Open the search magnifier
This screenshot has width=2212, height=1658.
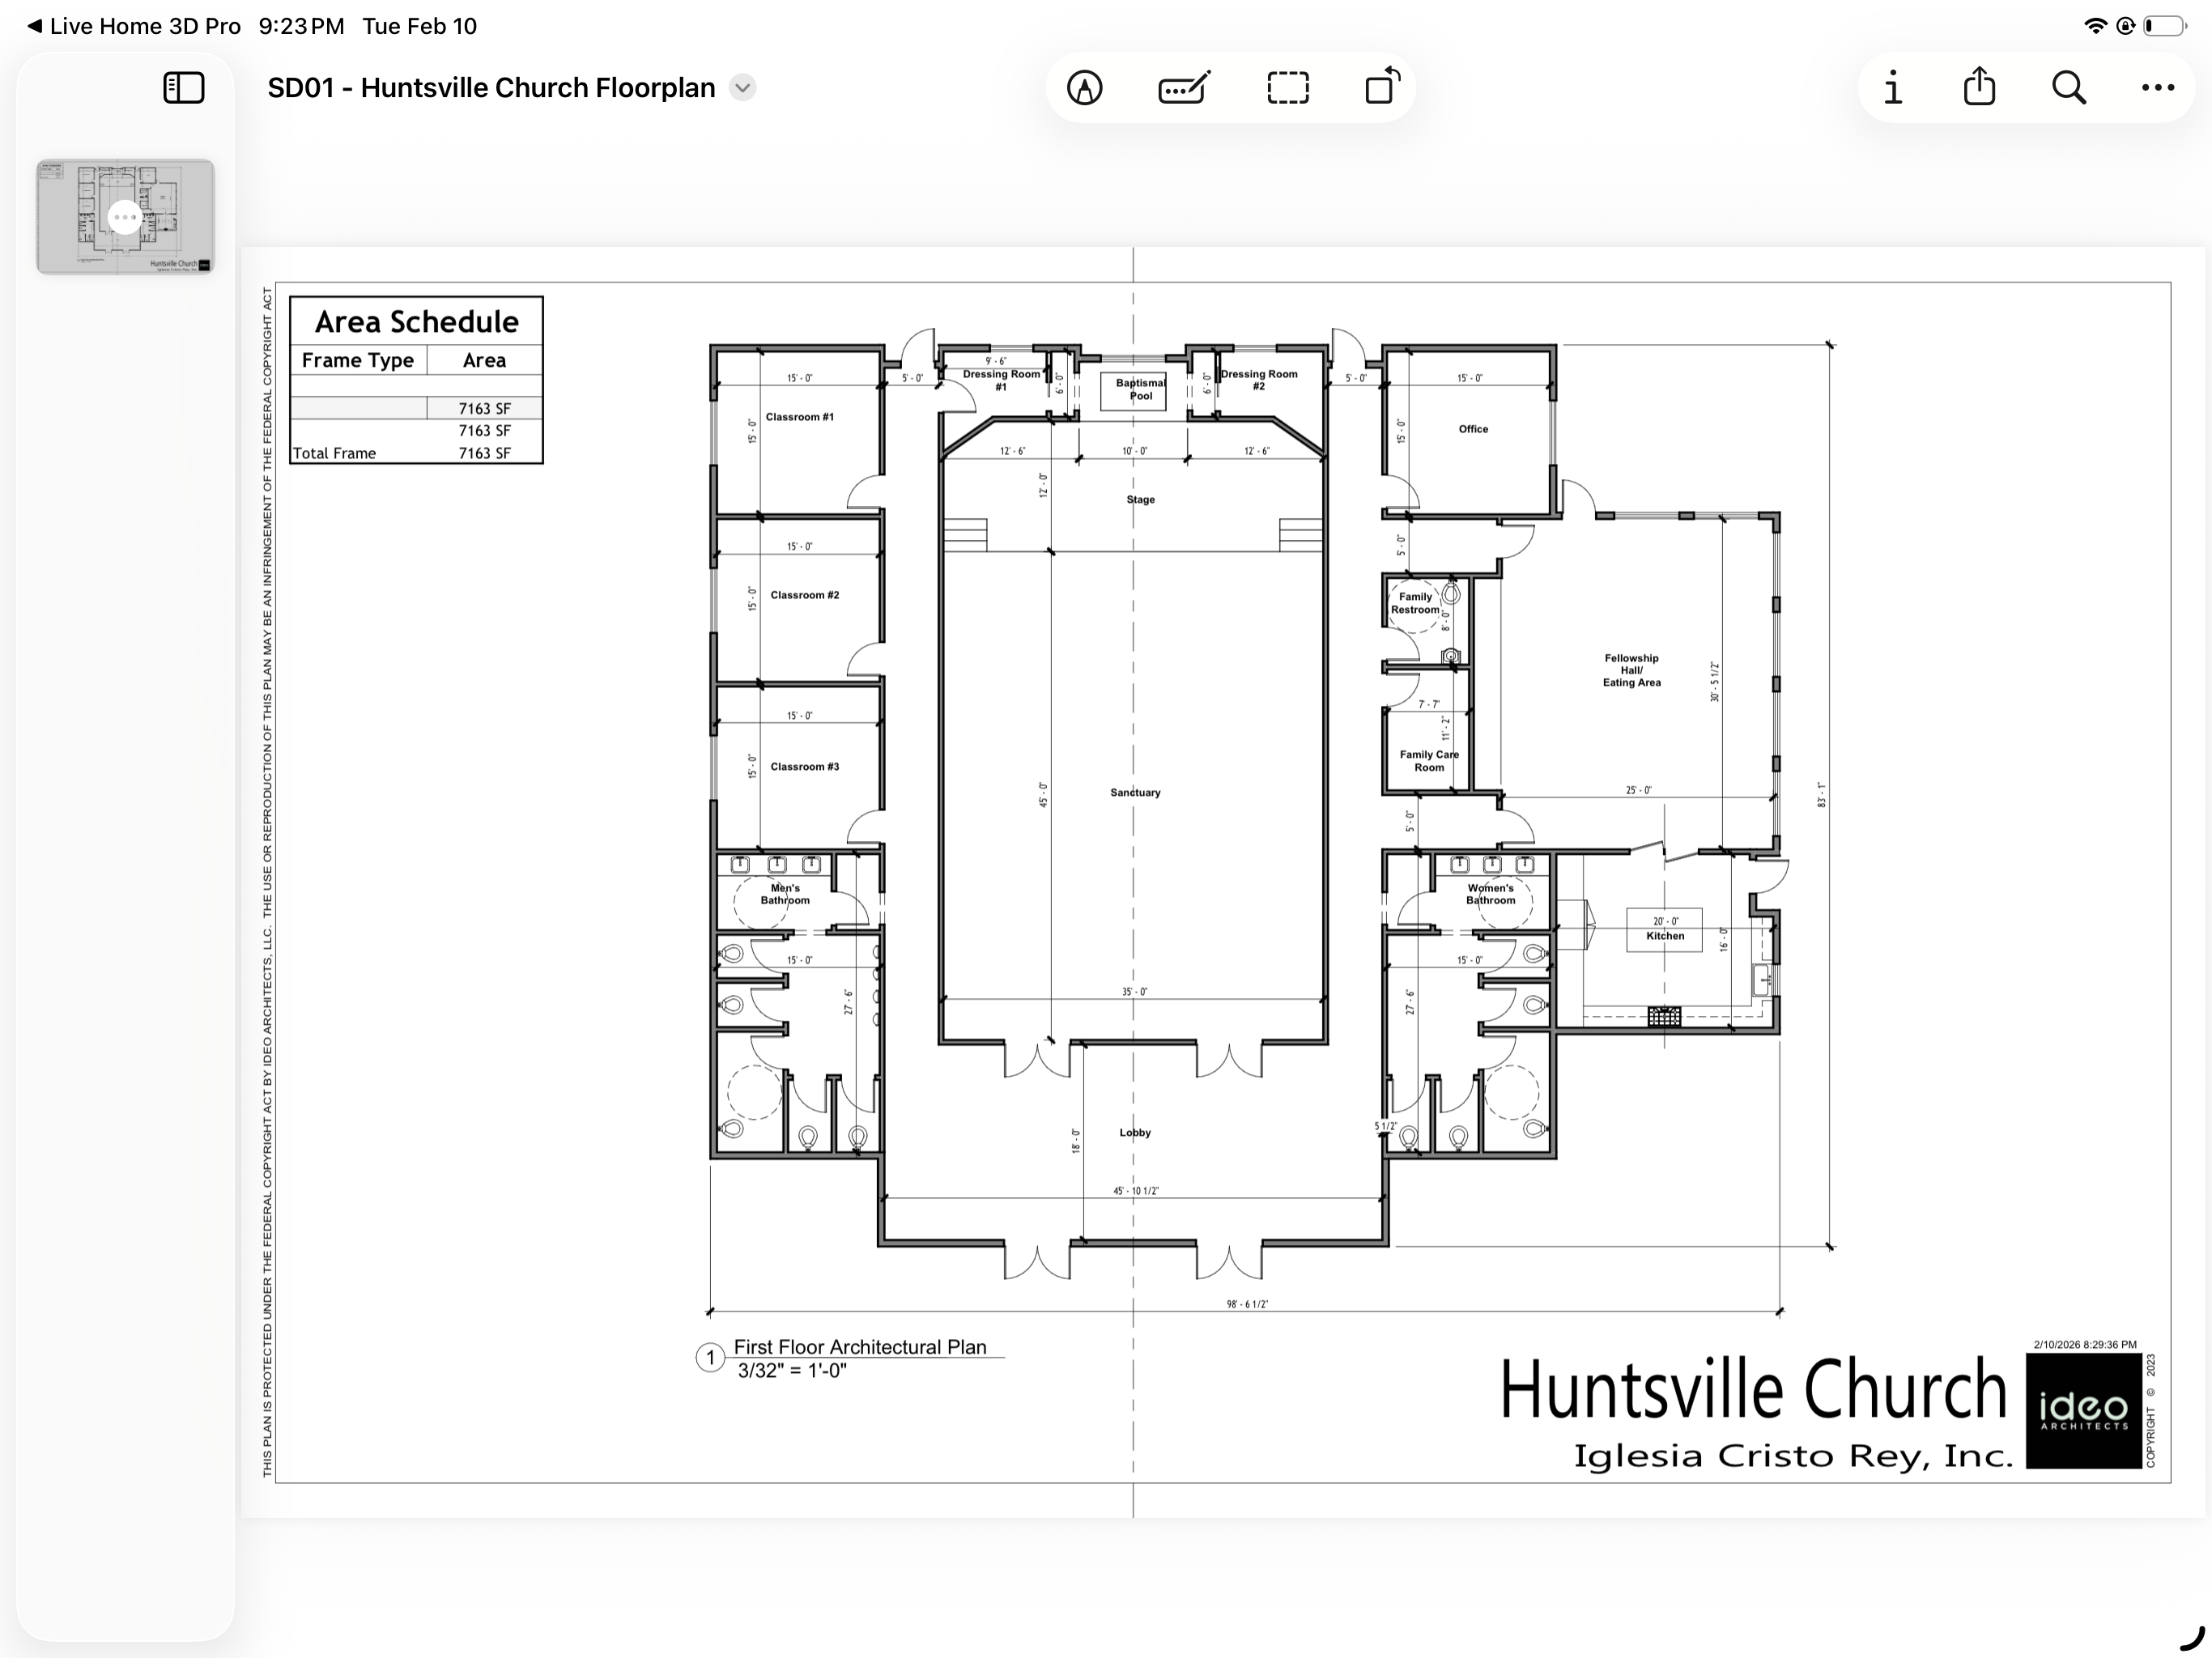pos(2068,88)
